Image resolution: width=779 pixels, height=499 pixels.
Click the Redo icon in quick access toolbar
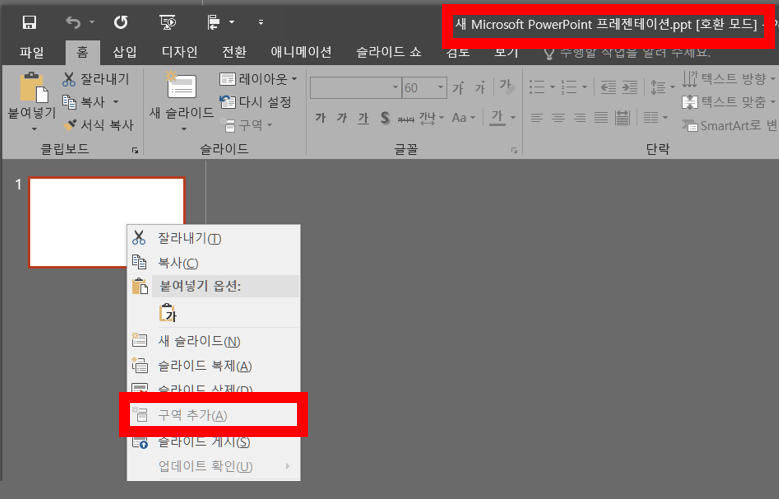pyautogui.click(x=121, y=22)
